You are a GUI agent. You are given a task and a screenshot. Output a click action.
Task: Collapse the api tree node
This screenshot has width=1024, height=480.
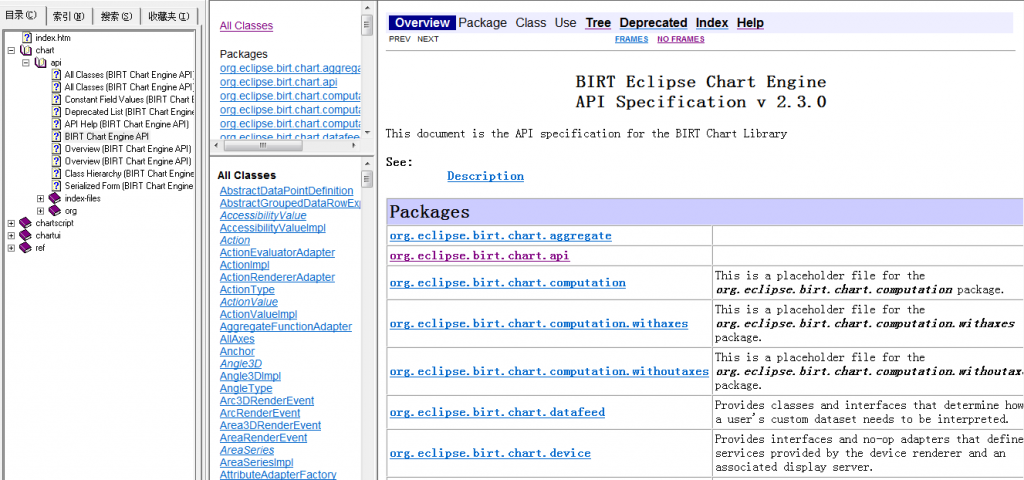pos(26,63)
